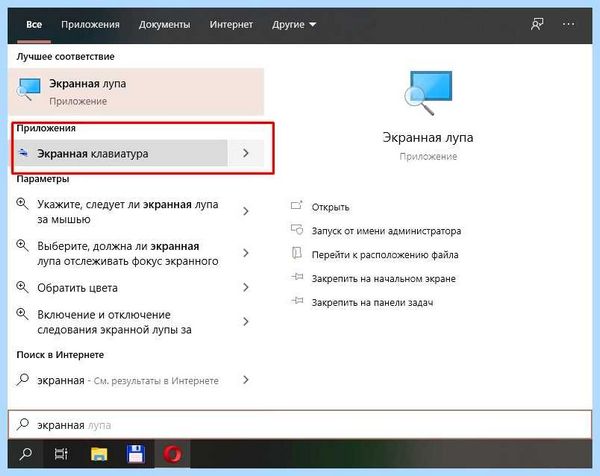This screenshot has height=476, width=600.
Task: Select the Экранная клавиатура app result
Action: point(119,153)
